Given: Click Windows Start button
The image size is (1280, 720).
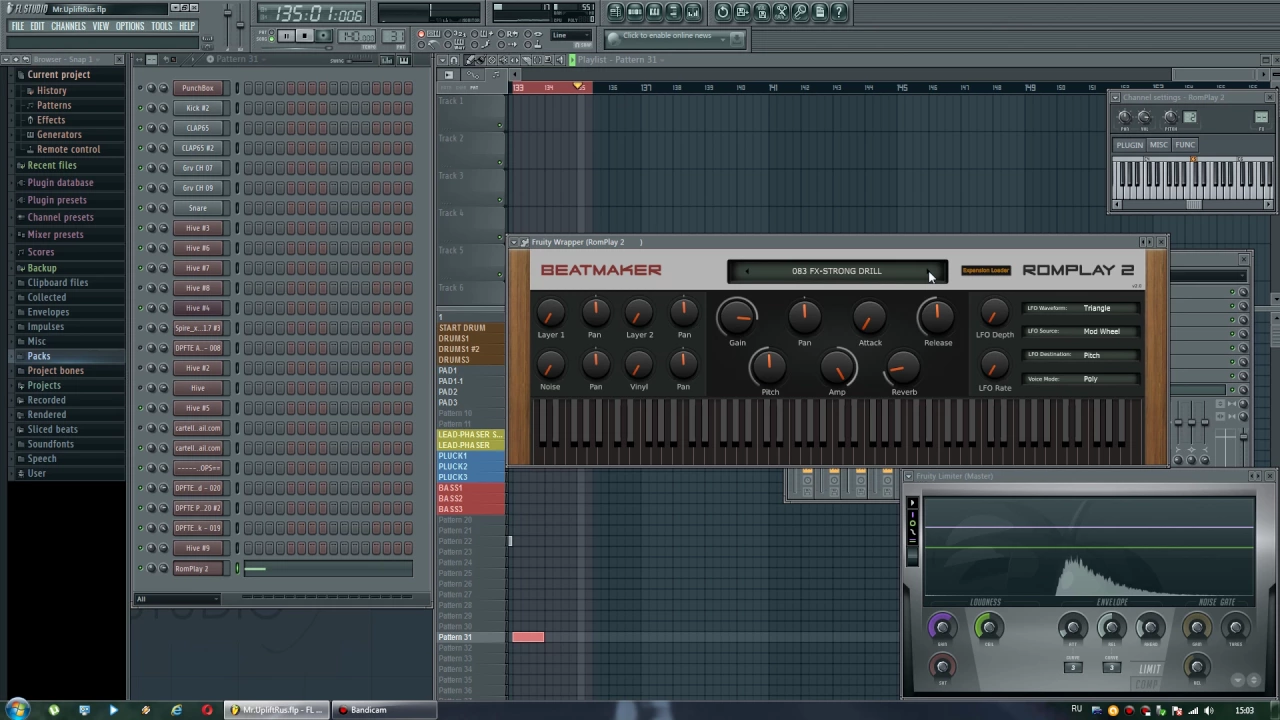Looking at the screenshot, I should point(18,710).
